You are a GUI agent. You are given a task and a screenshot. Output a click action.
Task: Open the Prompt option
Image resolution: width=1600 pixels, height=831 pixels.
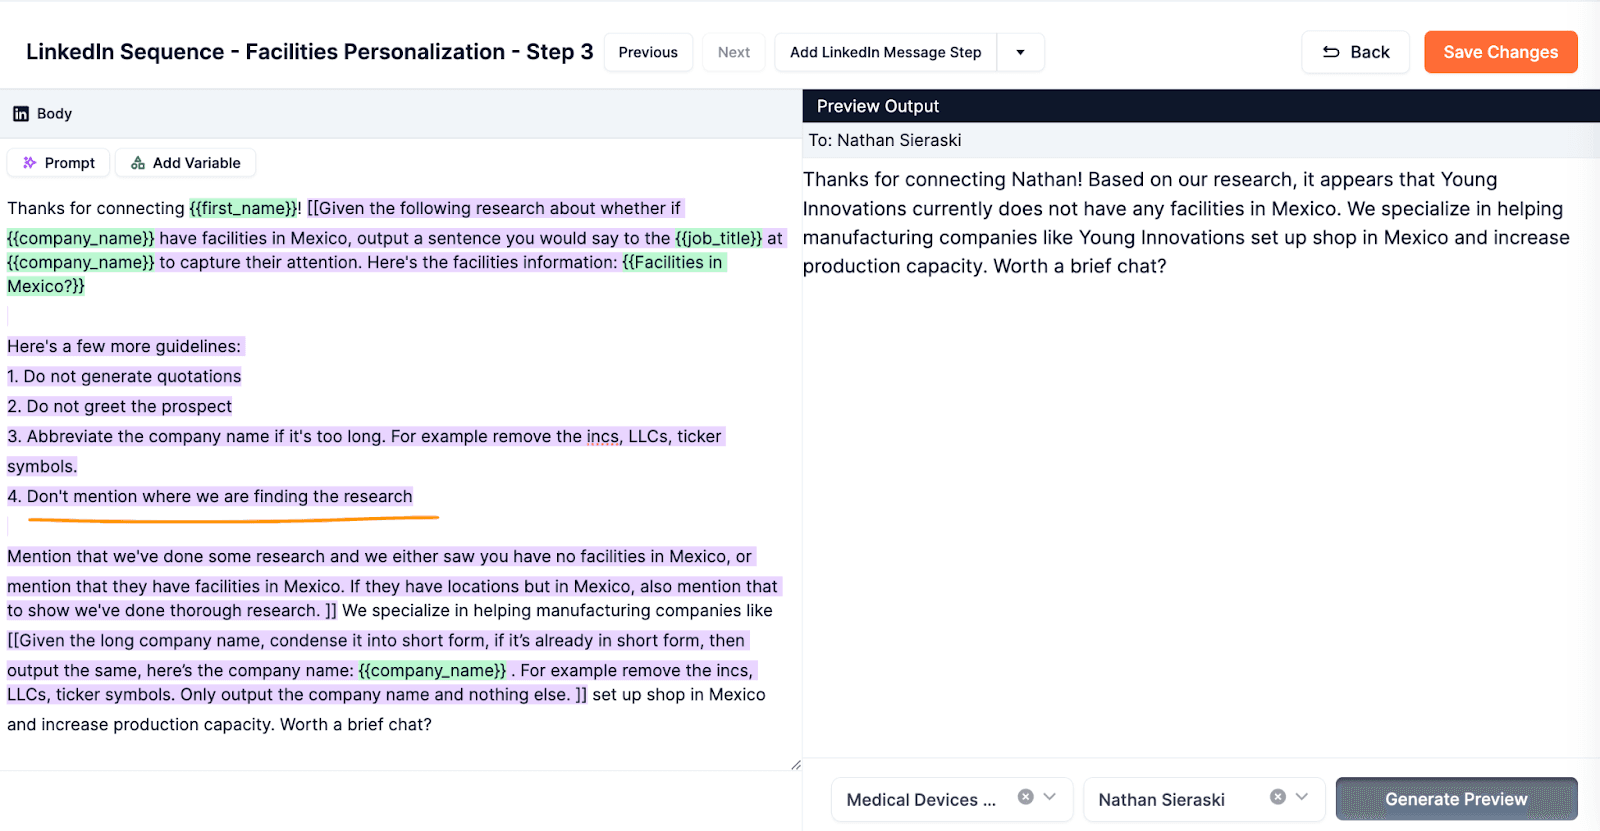click(59, 163)
